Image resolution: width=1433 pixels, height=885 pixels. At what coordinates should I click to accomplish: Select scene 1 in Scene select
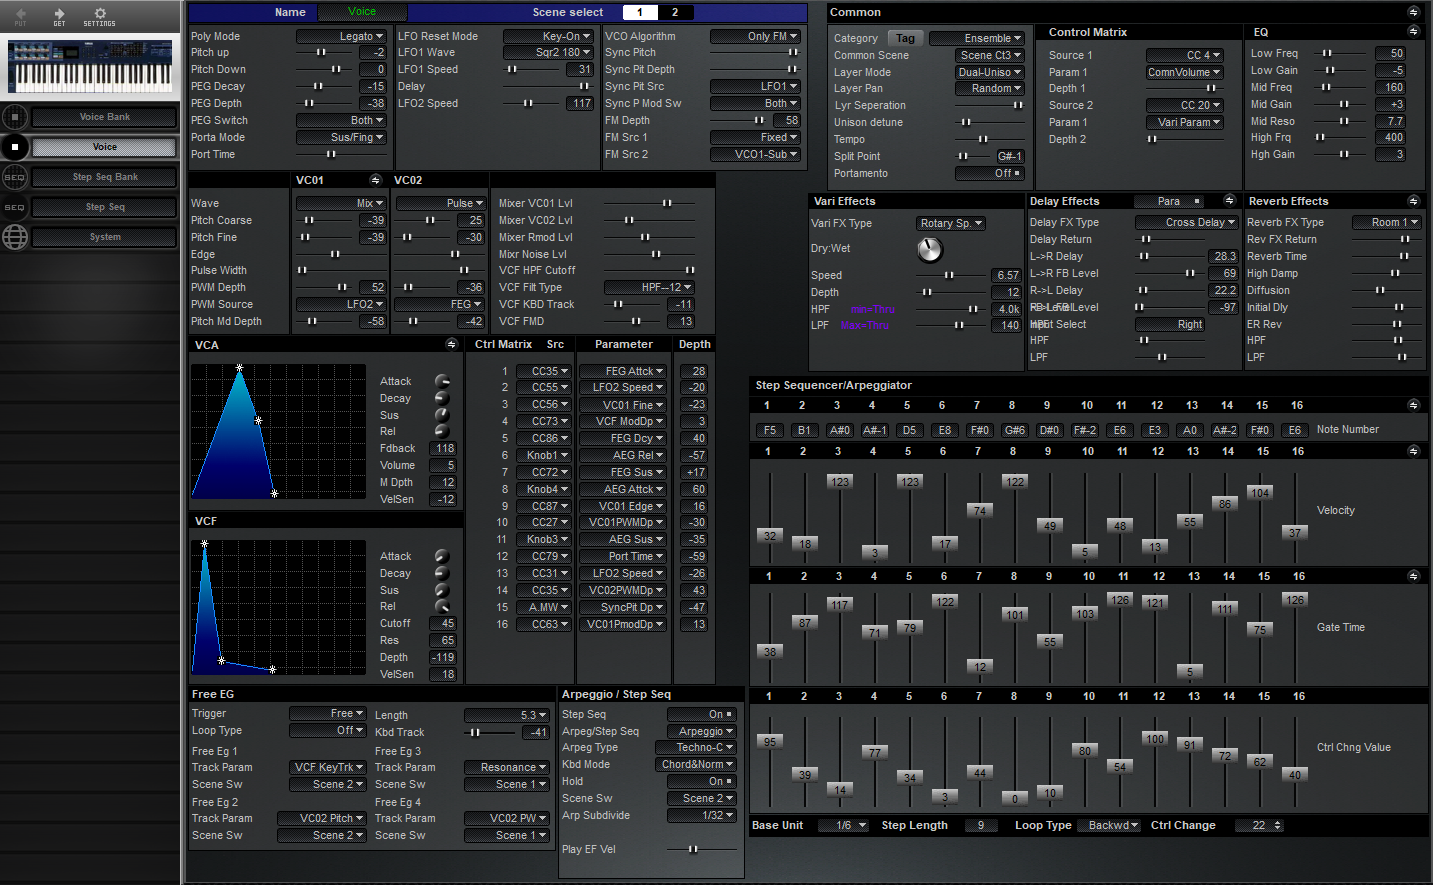coord(640,12)
